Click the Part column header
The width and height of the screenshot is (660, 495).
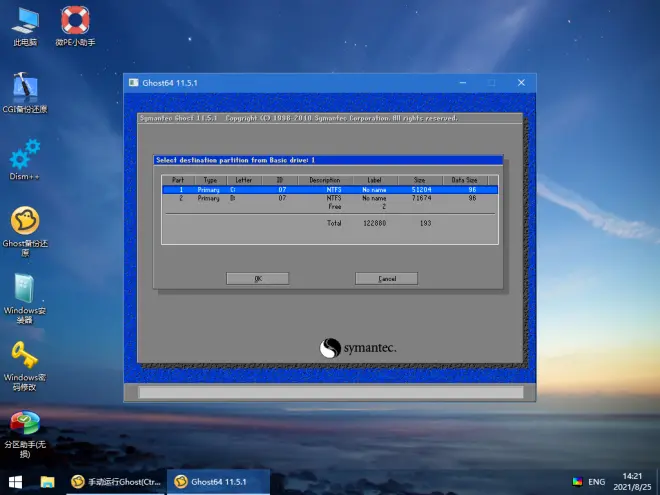[x=178, y=180]
